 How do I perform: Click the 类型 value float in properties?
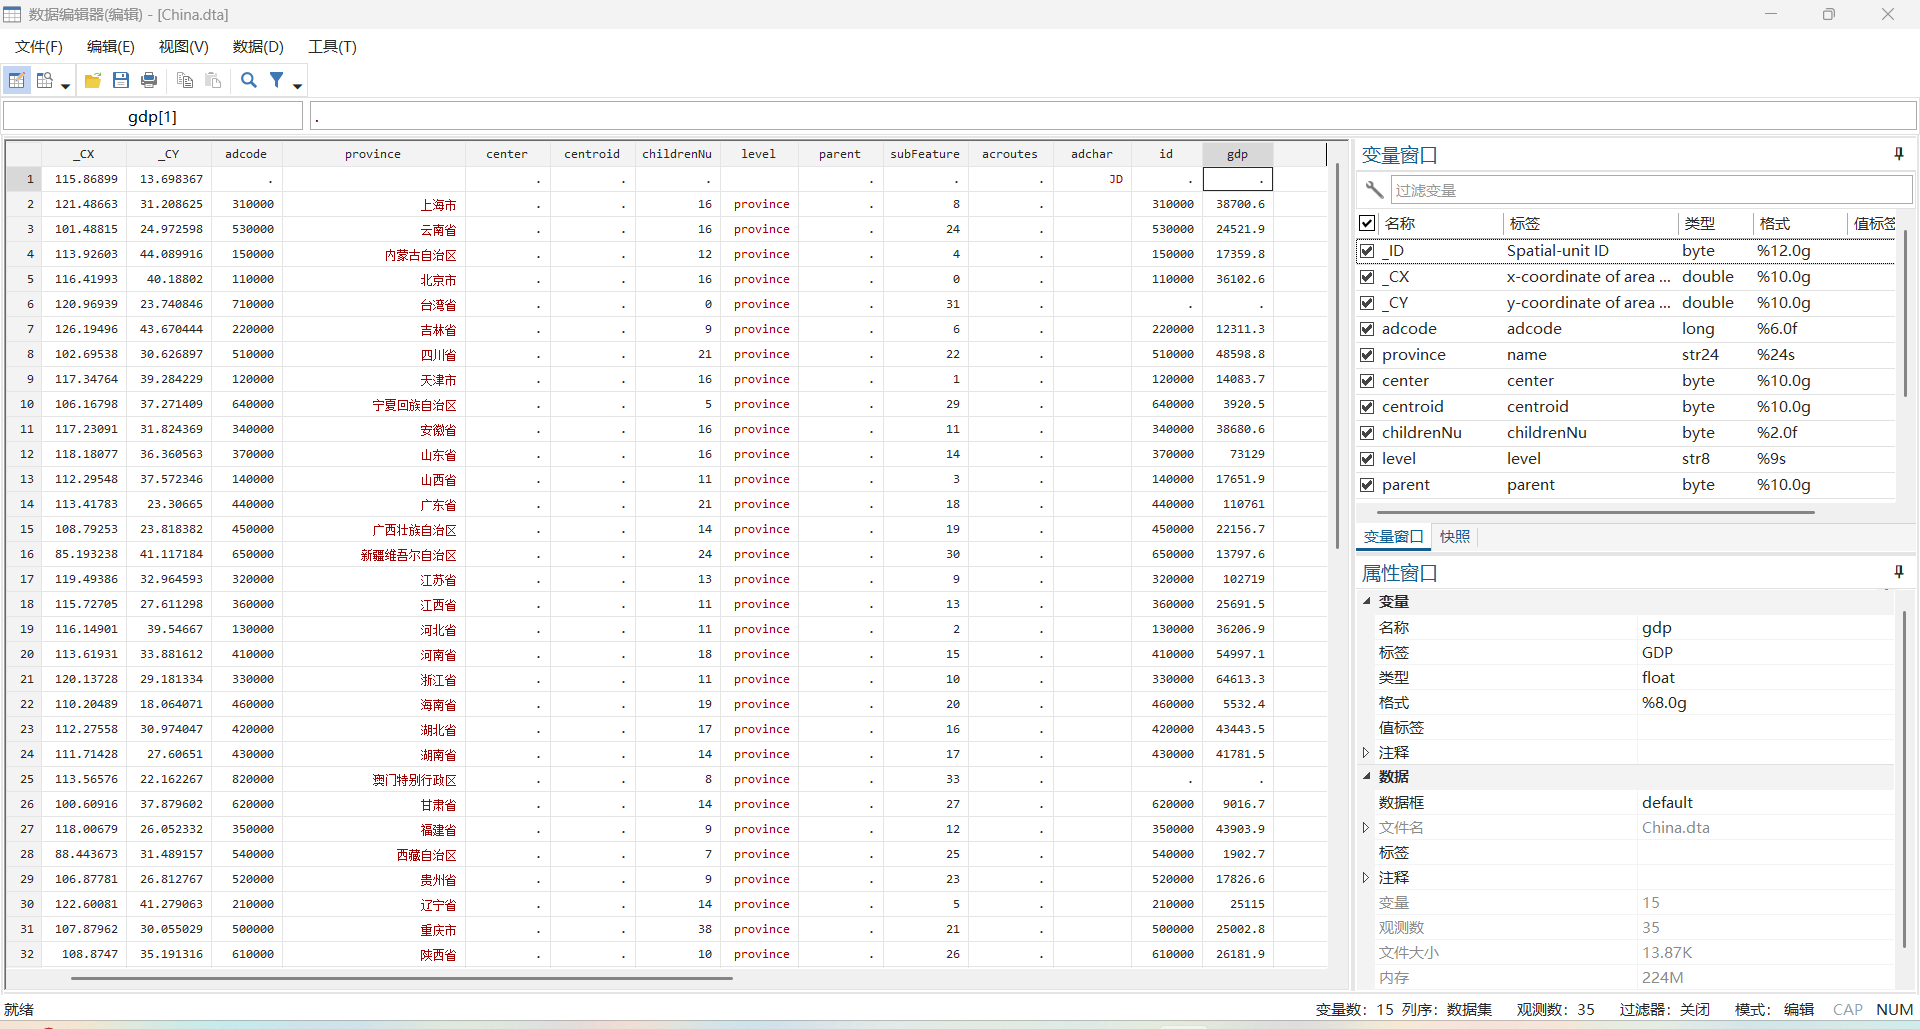1658,678
